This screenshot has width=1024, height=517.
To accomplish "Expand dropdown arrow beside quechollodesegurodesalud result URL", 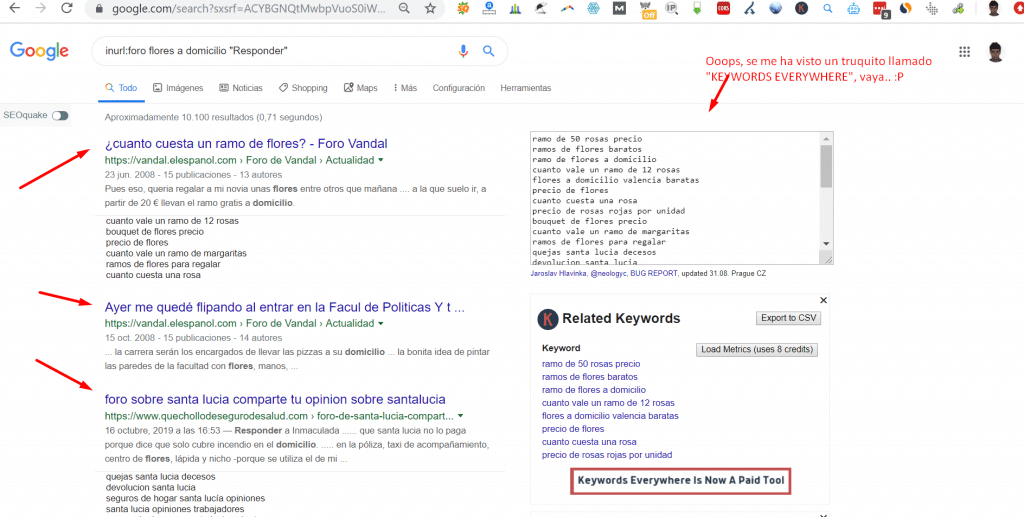I will click(460, 415).
